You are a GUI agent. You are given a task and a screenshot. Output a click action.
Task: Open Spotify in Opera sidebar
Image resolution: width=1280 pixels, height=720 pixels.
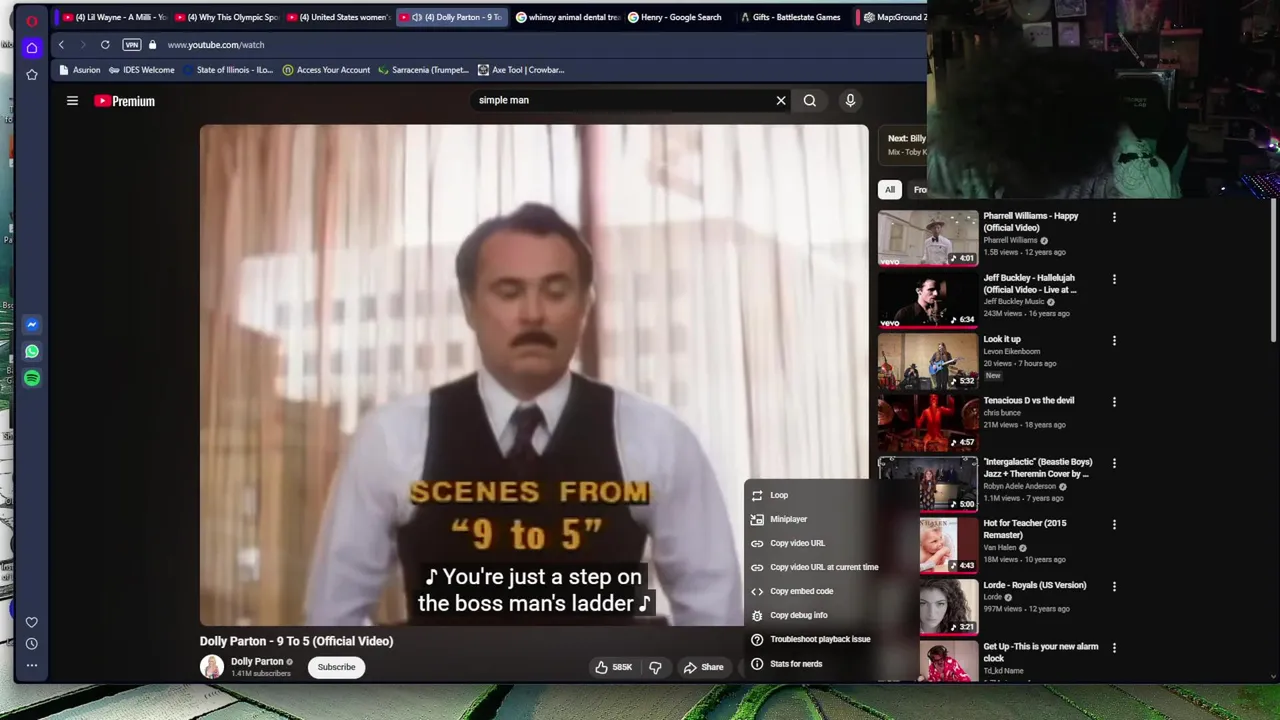click(x=32, y=378)
